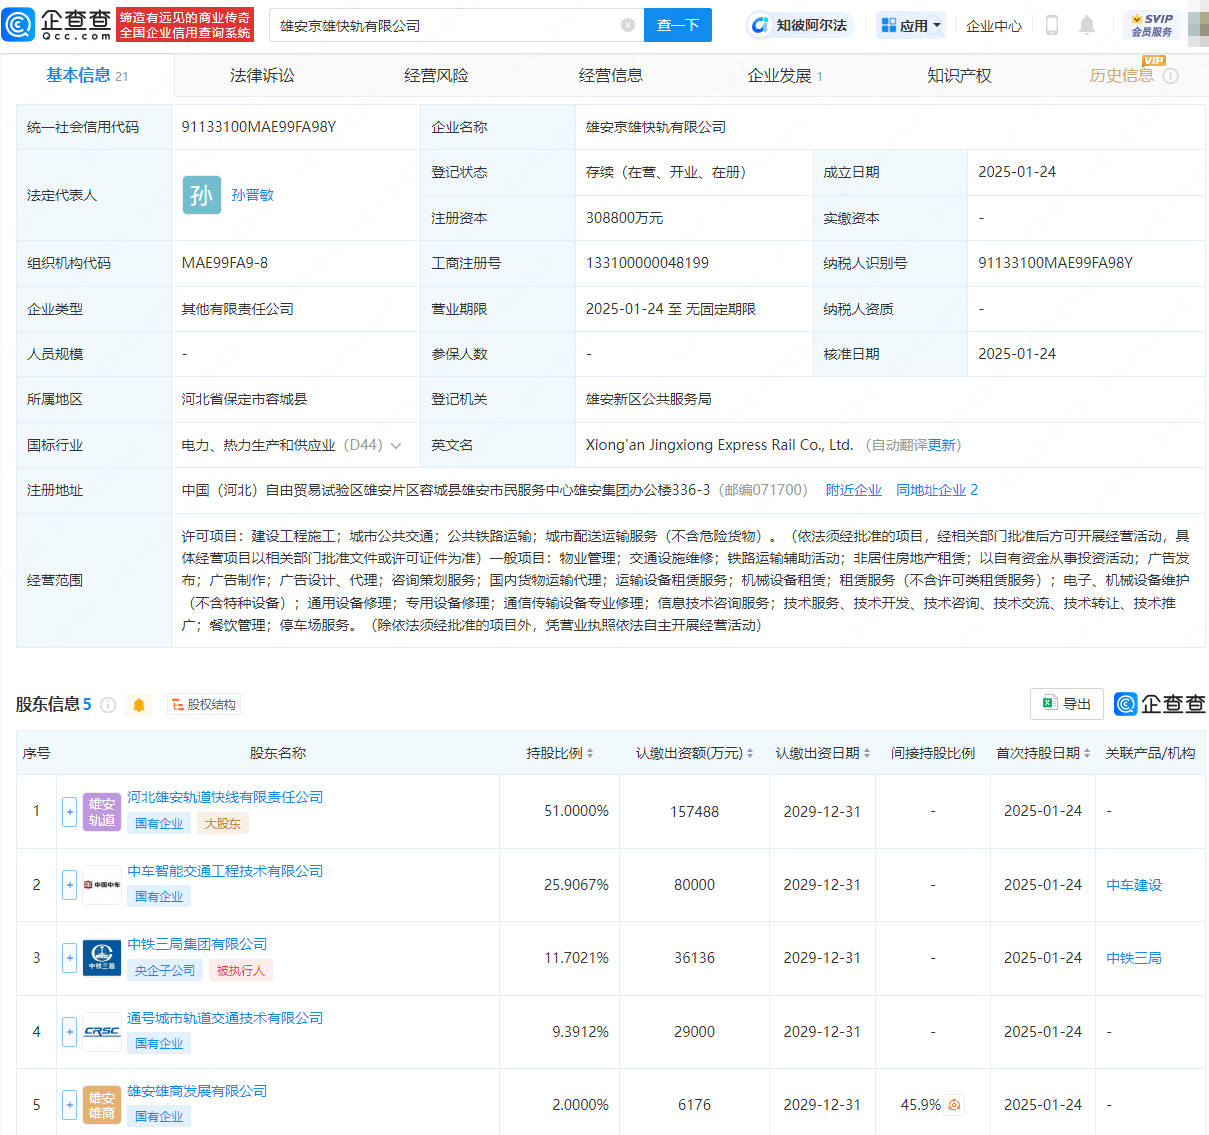The height and width of the screenshot is (1135, 1209).
Task: Open the 应用 dropdown menu
Action: (x=911, y=25)
